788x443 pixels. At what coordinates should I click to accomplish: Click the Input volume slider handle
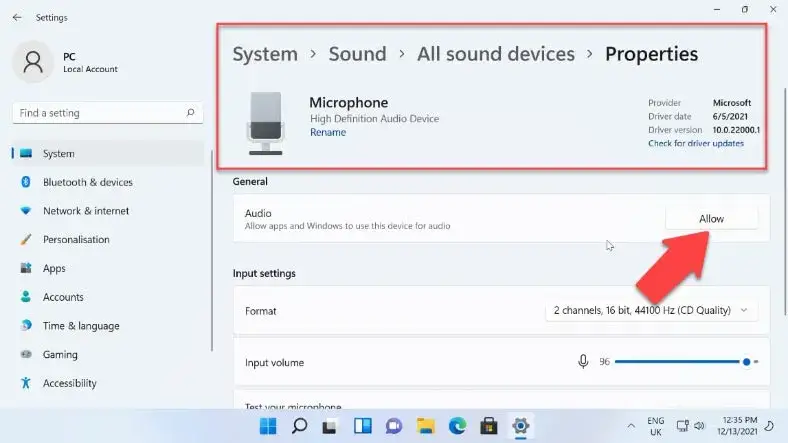pyautogui.click(x=746, y=362)
